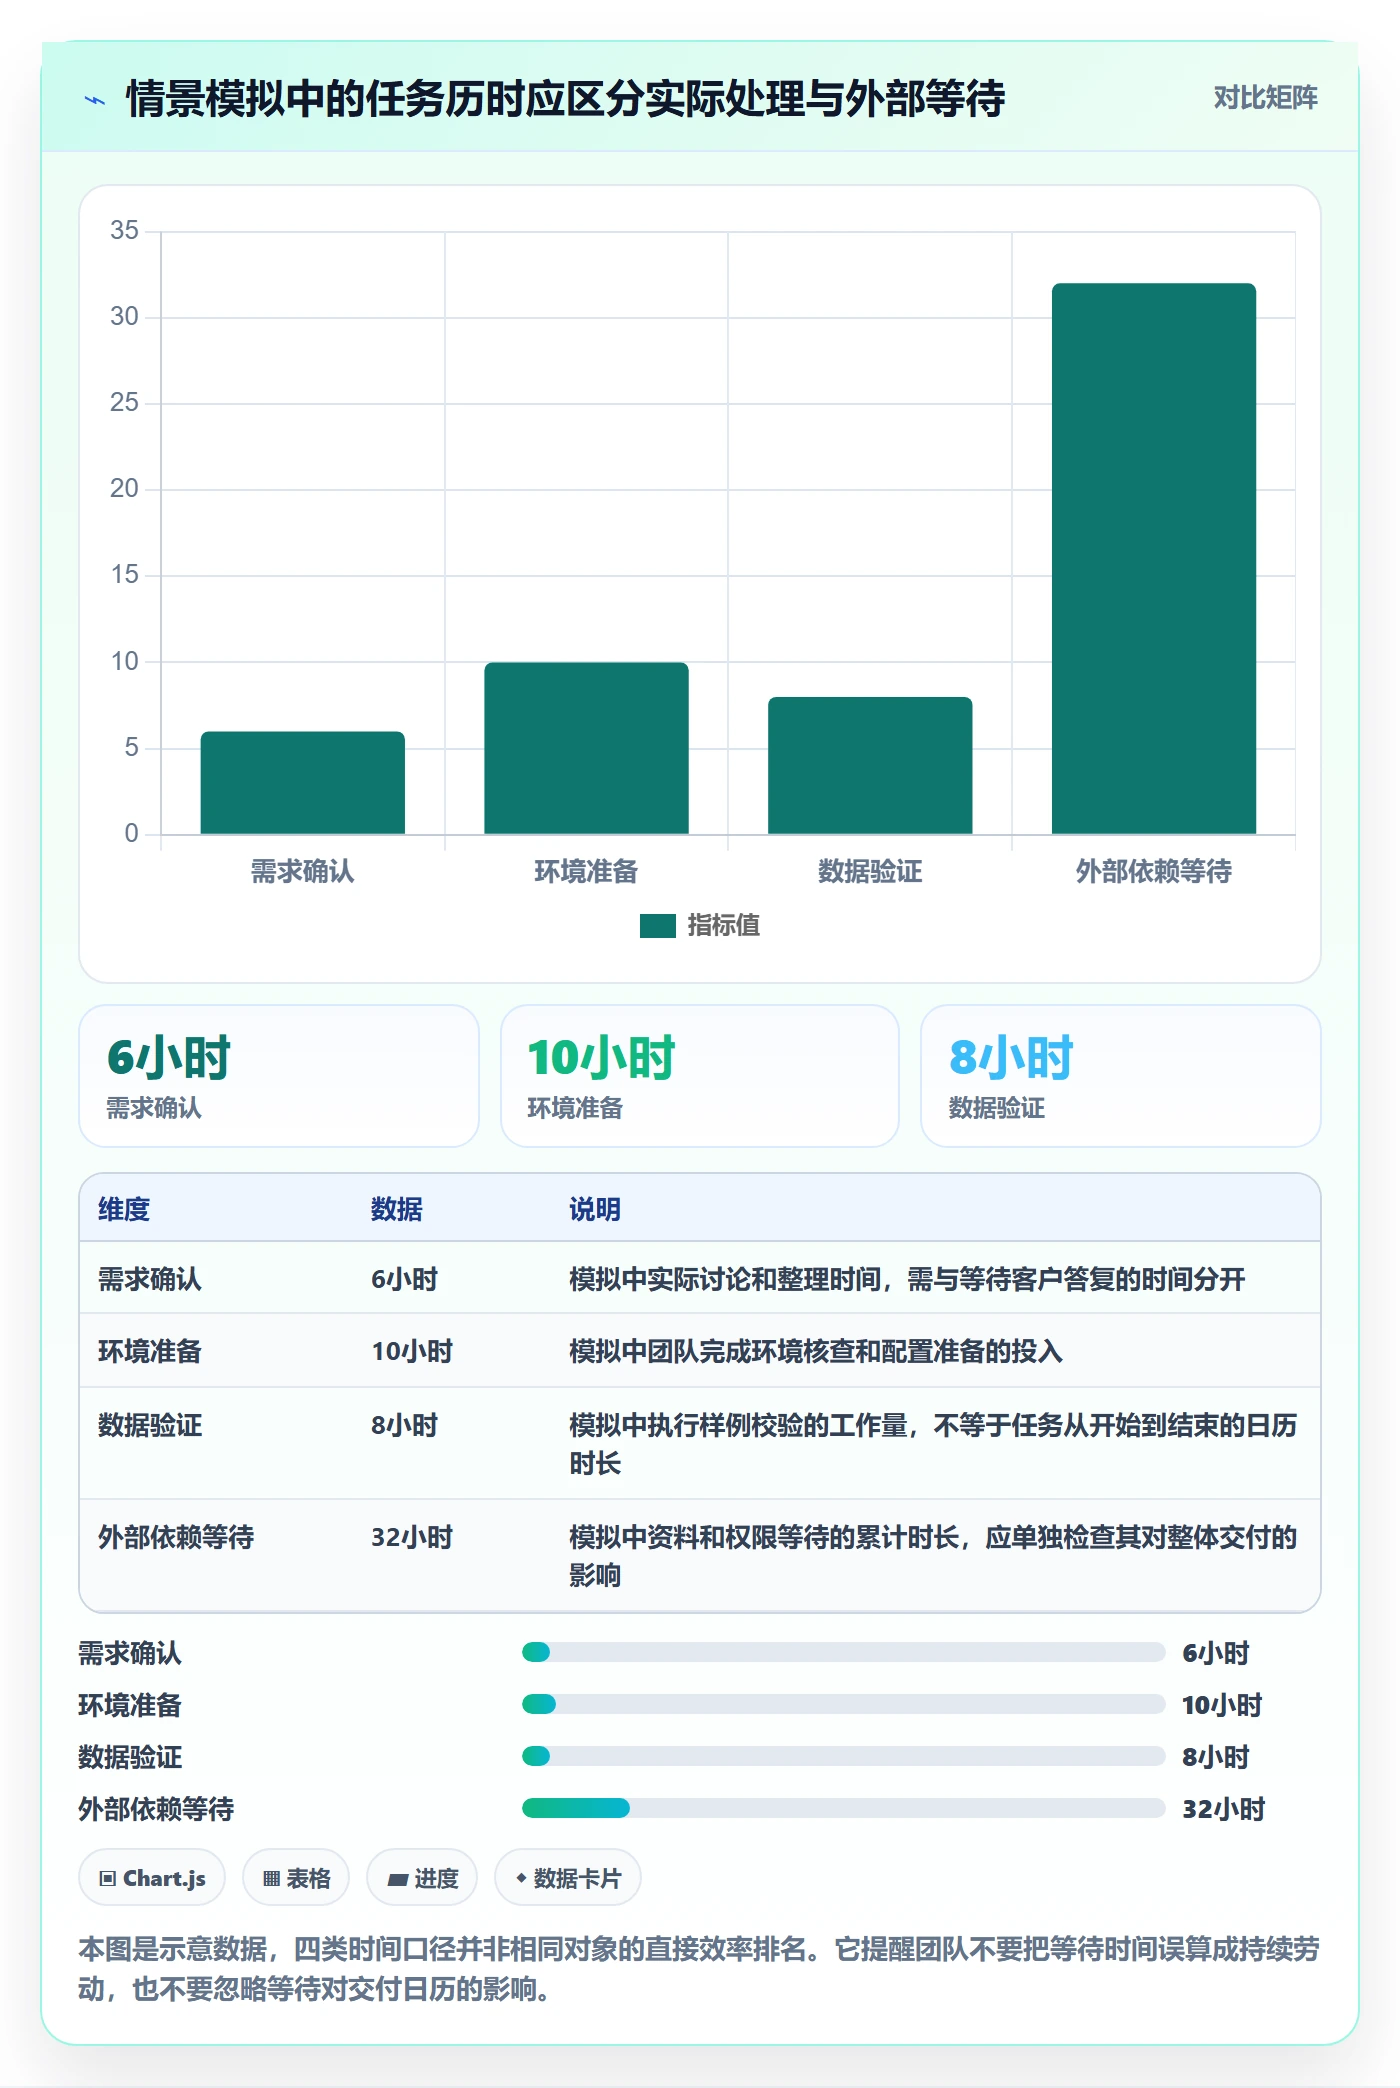
Task: Click the 指标值 legend label
Action: click(723, 926)
